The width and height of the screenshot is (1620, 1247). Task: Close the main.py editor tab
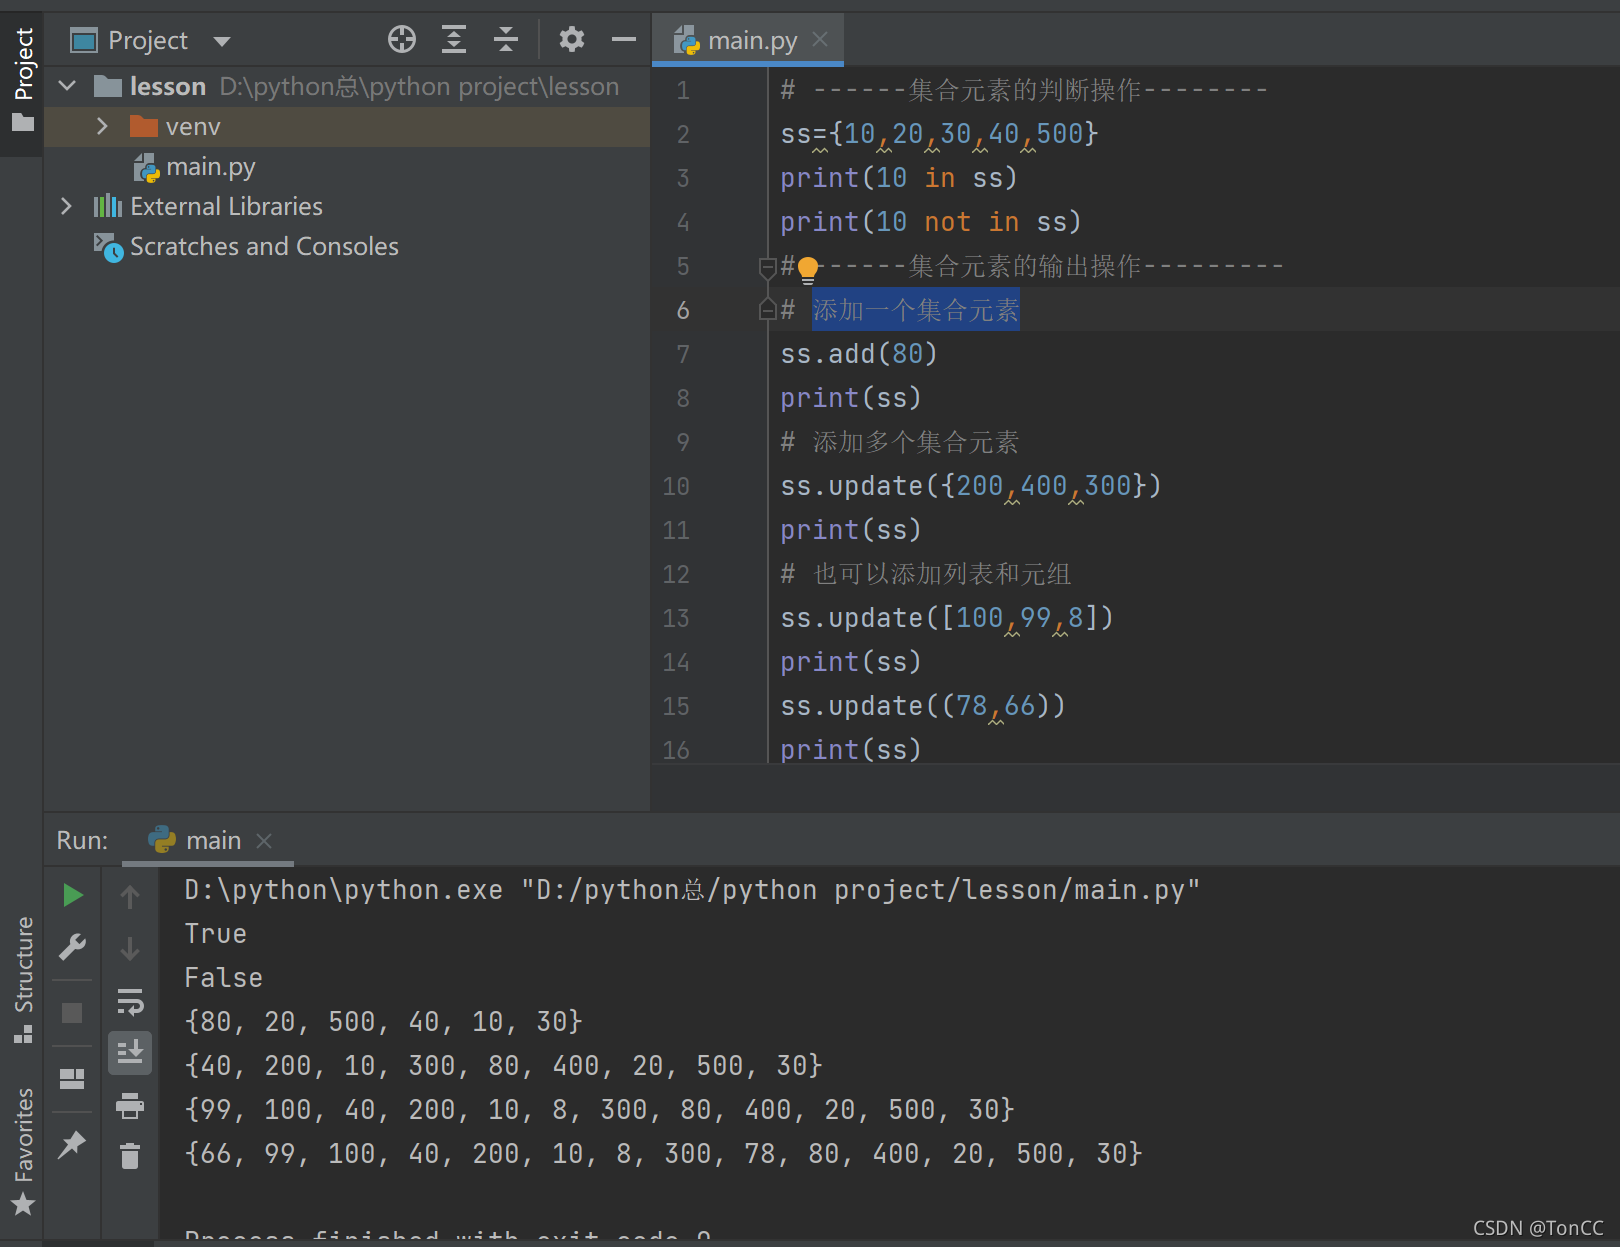820,39
